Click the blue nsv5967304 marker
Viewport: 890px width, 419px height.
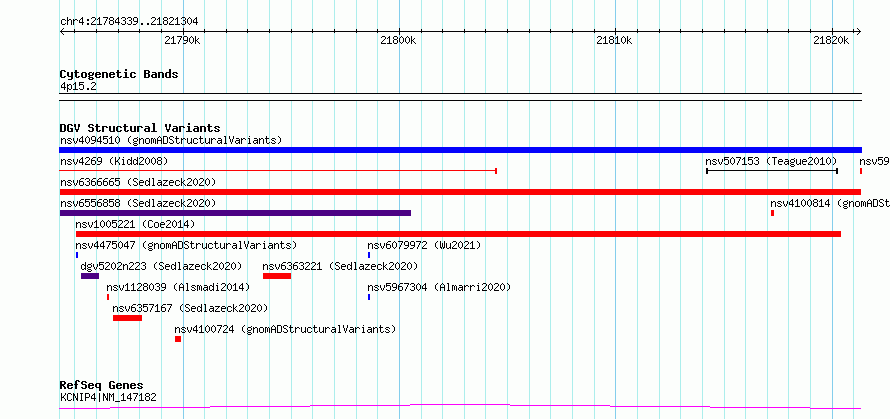369,297
